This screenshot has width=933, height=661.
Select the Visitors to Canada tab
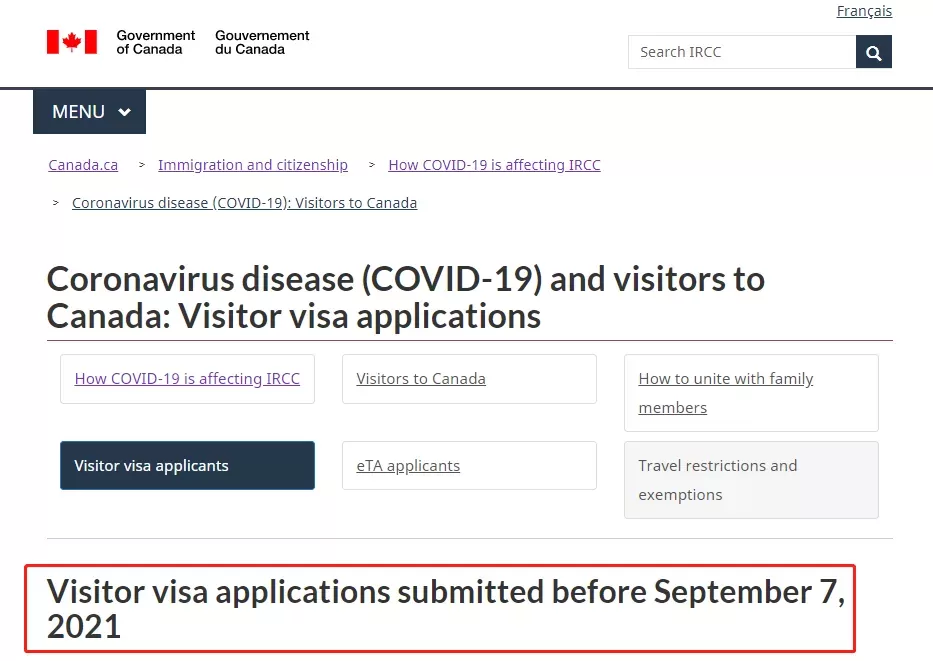[469, 379]
